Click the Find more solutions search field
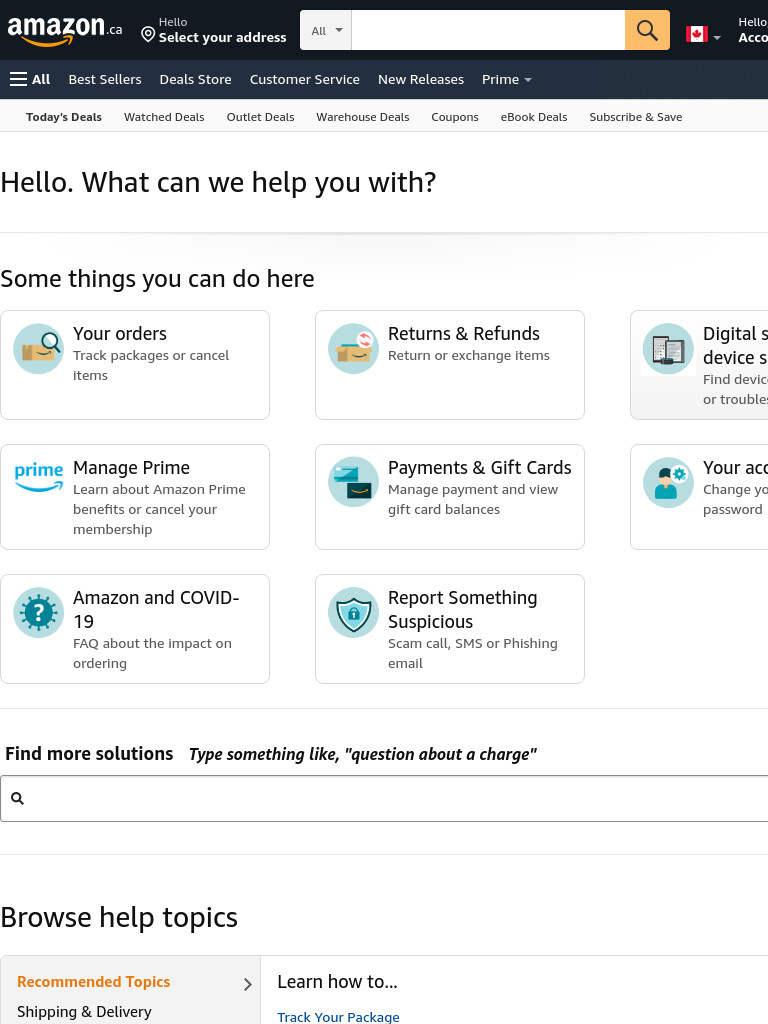 click(384, 798)
